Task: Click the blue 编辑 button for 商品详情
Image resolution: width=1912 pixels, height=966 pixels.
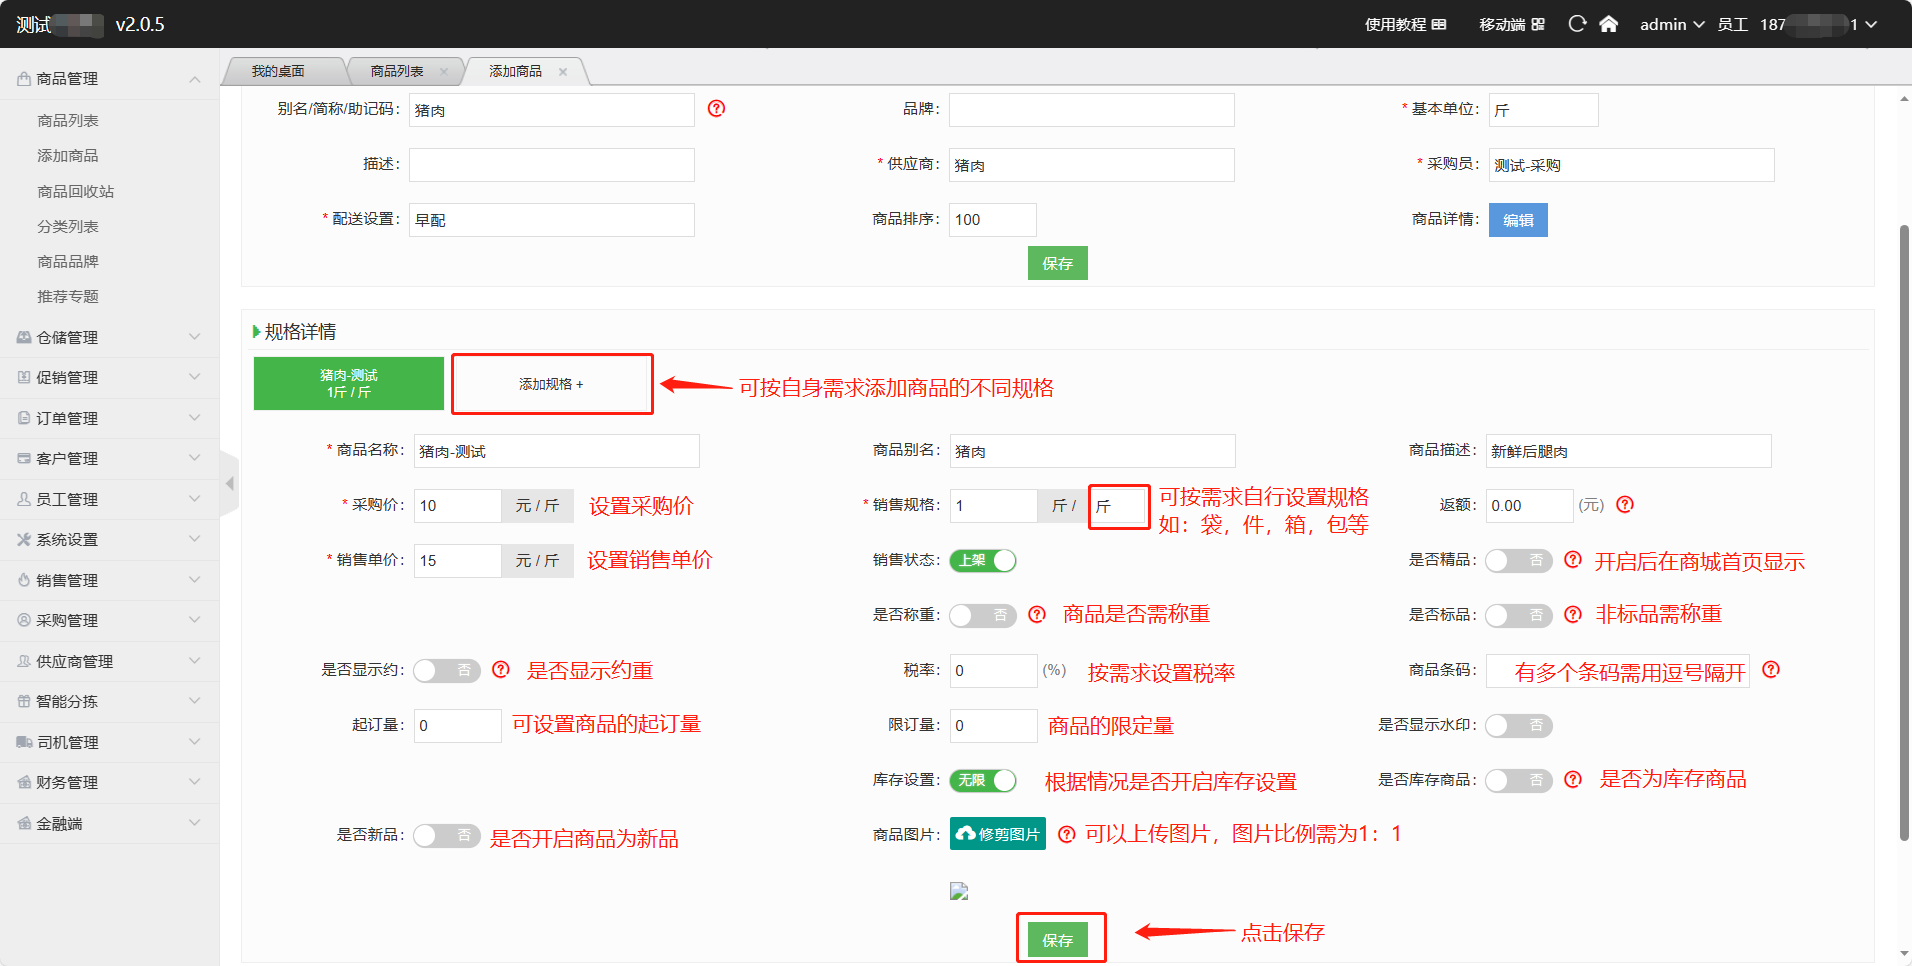Action: [x=1518, y=220]
